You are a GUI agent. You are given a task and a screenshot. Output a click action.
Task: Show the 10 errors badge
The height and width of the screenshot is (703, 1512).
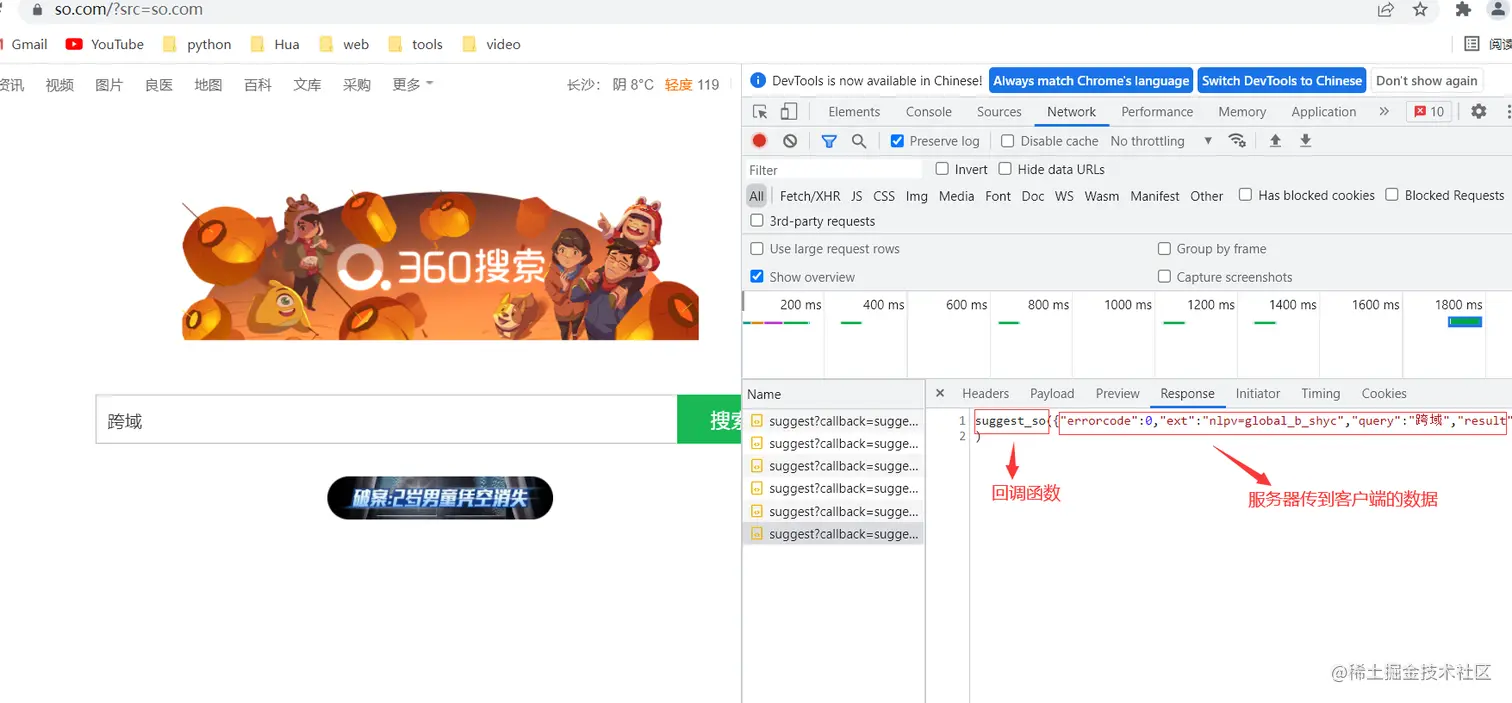(1429, 112)
